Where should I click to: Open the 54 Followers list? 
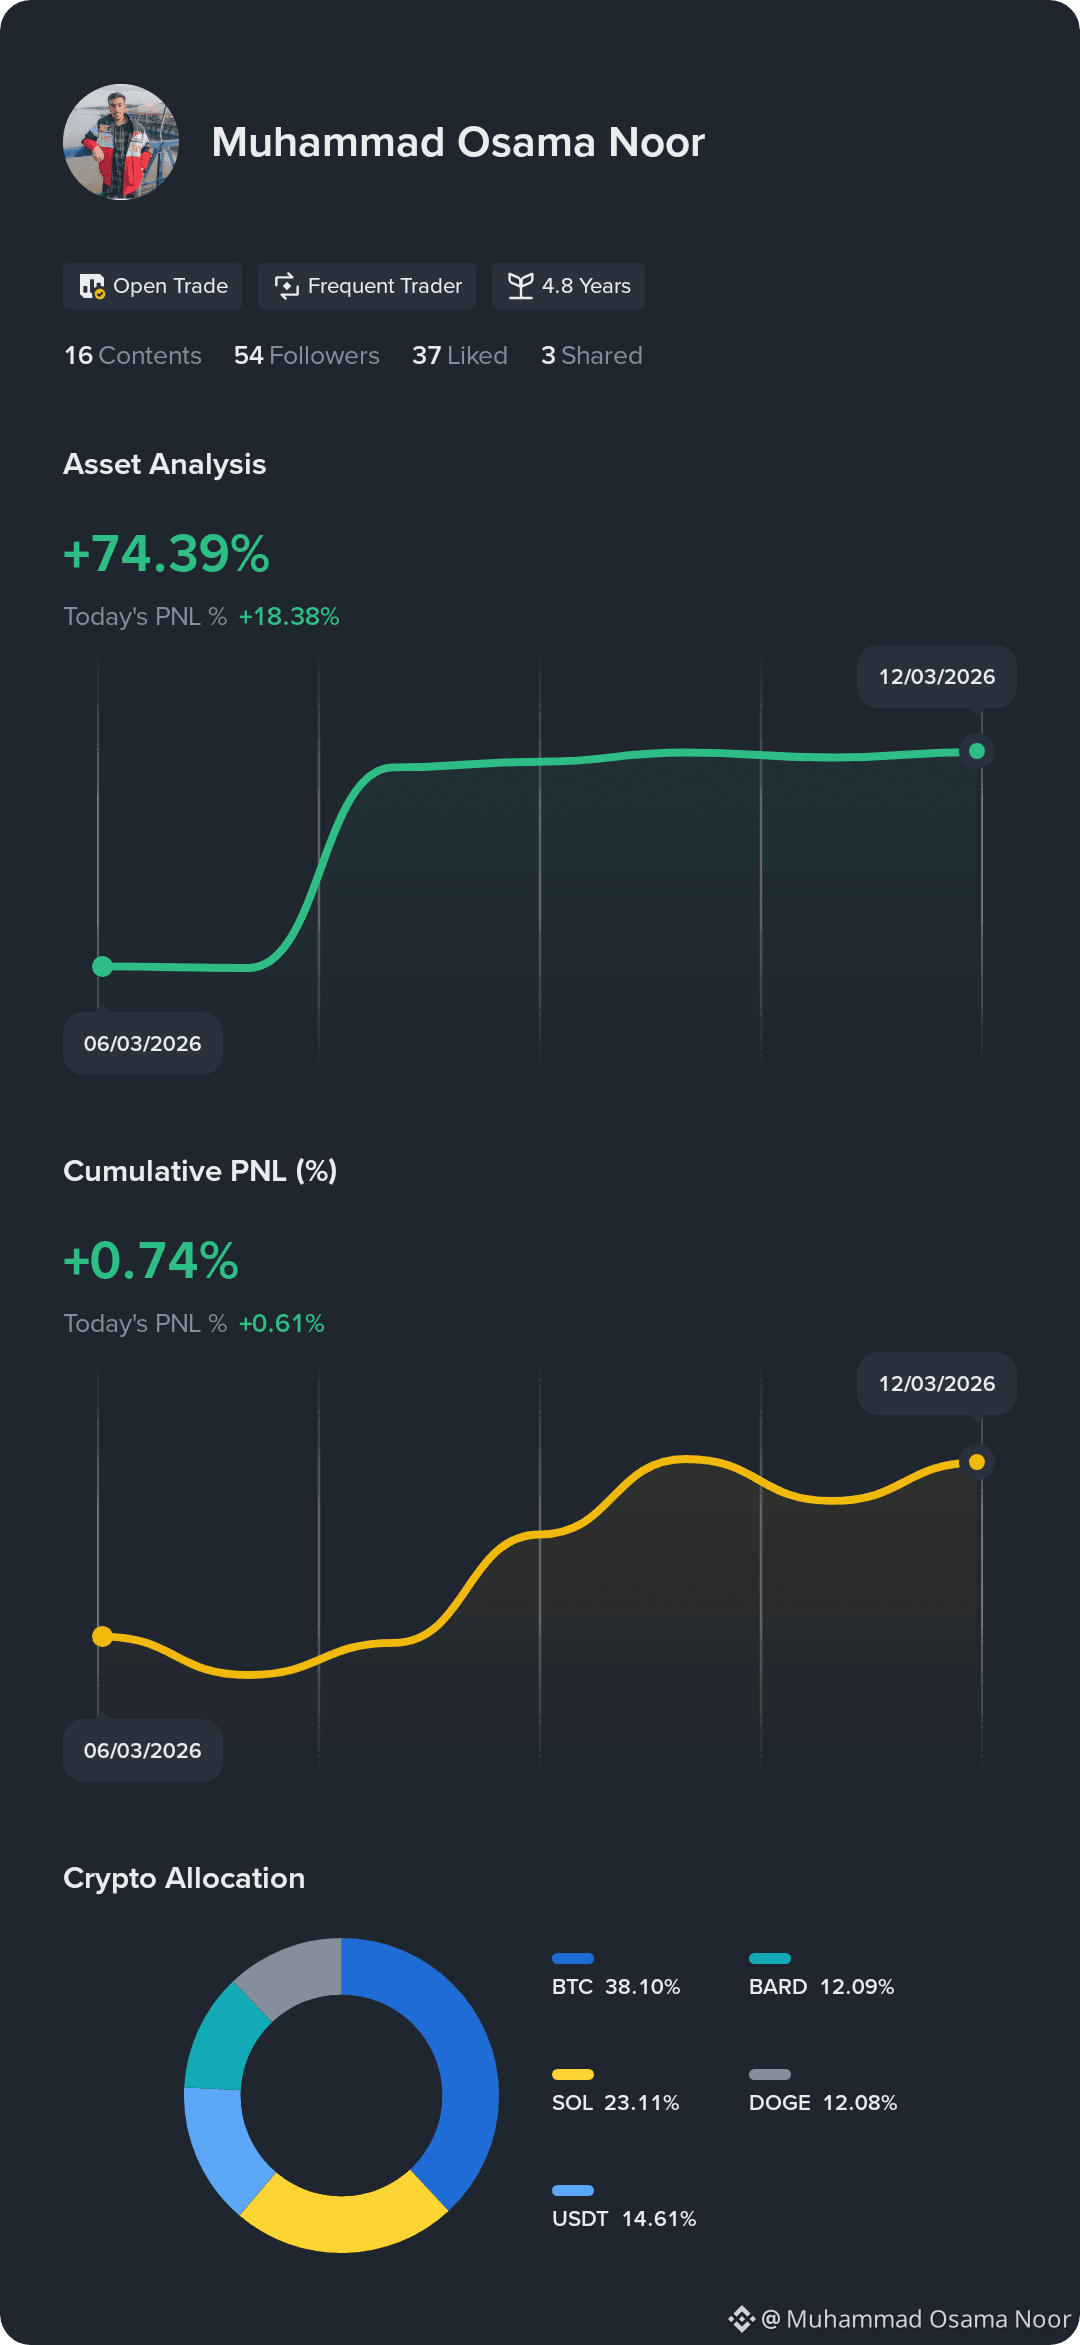click(307, 356)
